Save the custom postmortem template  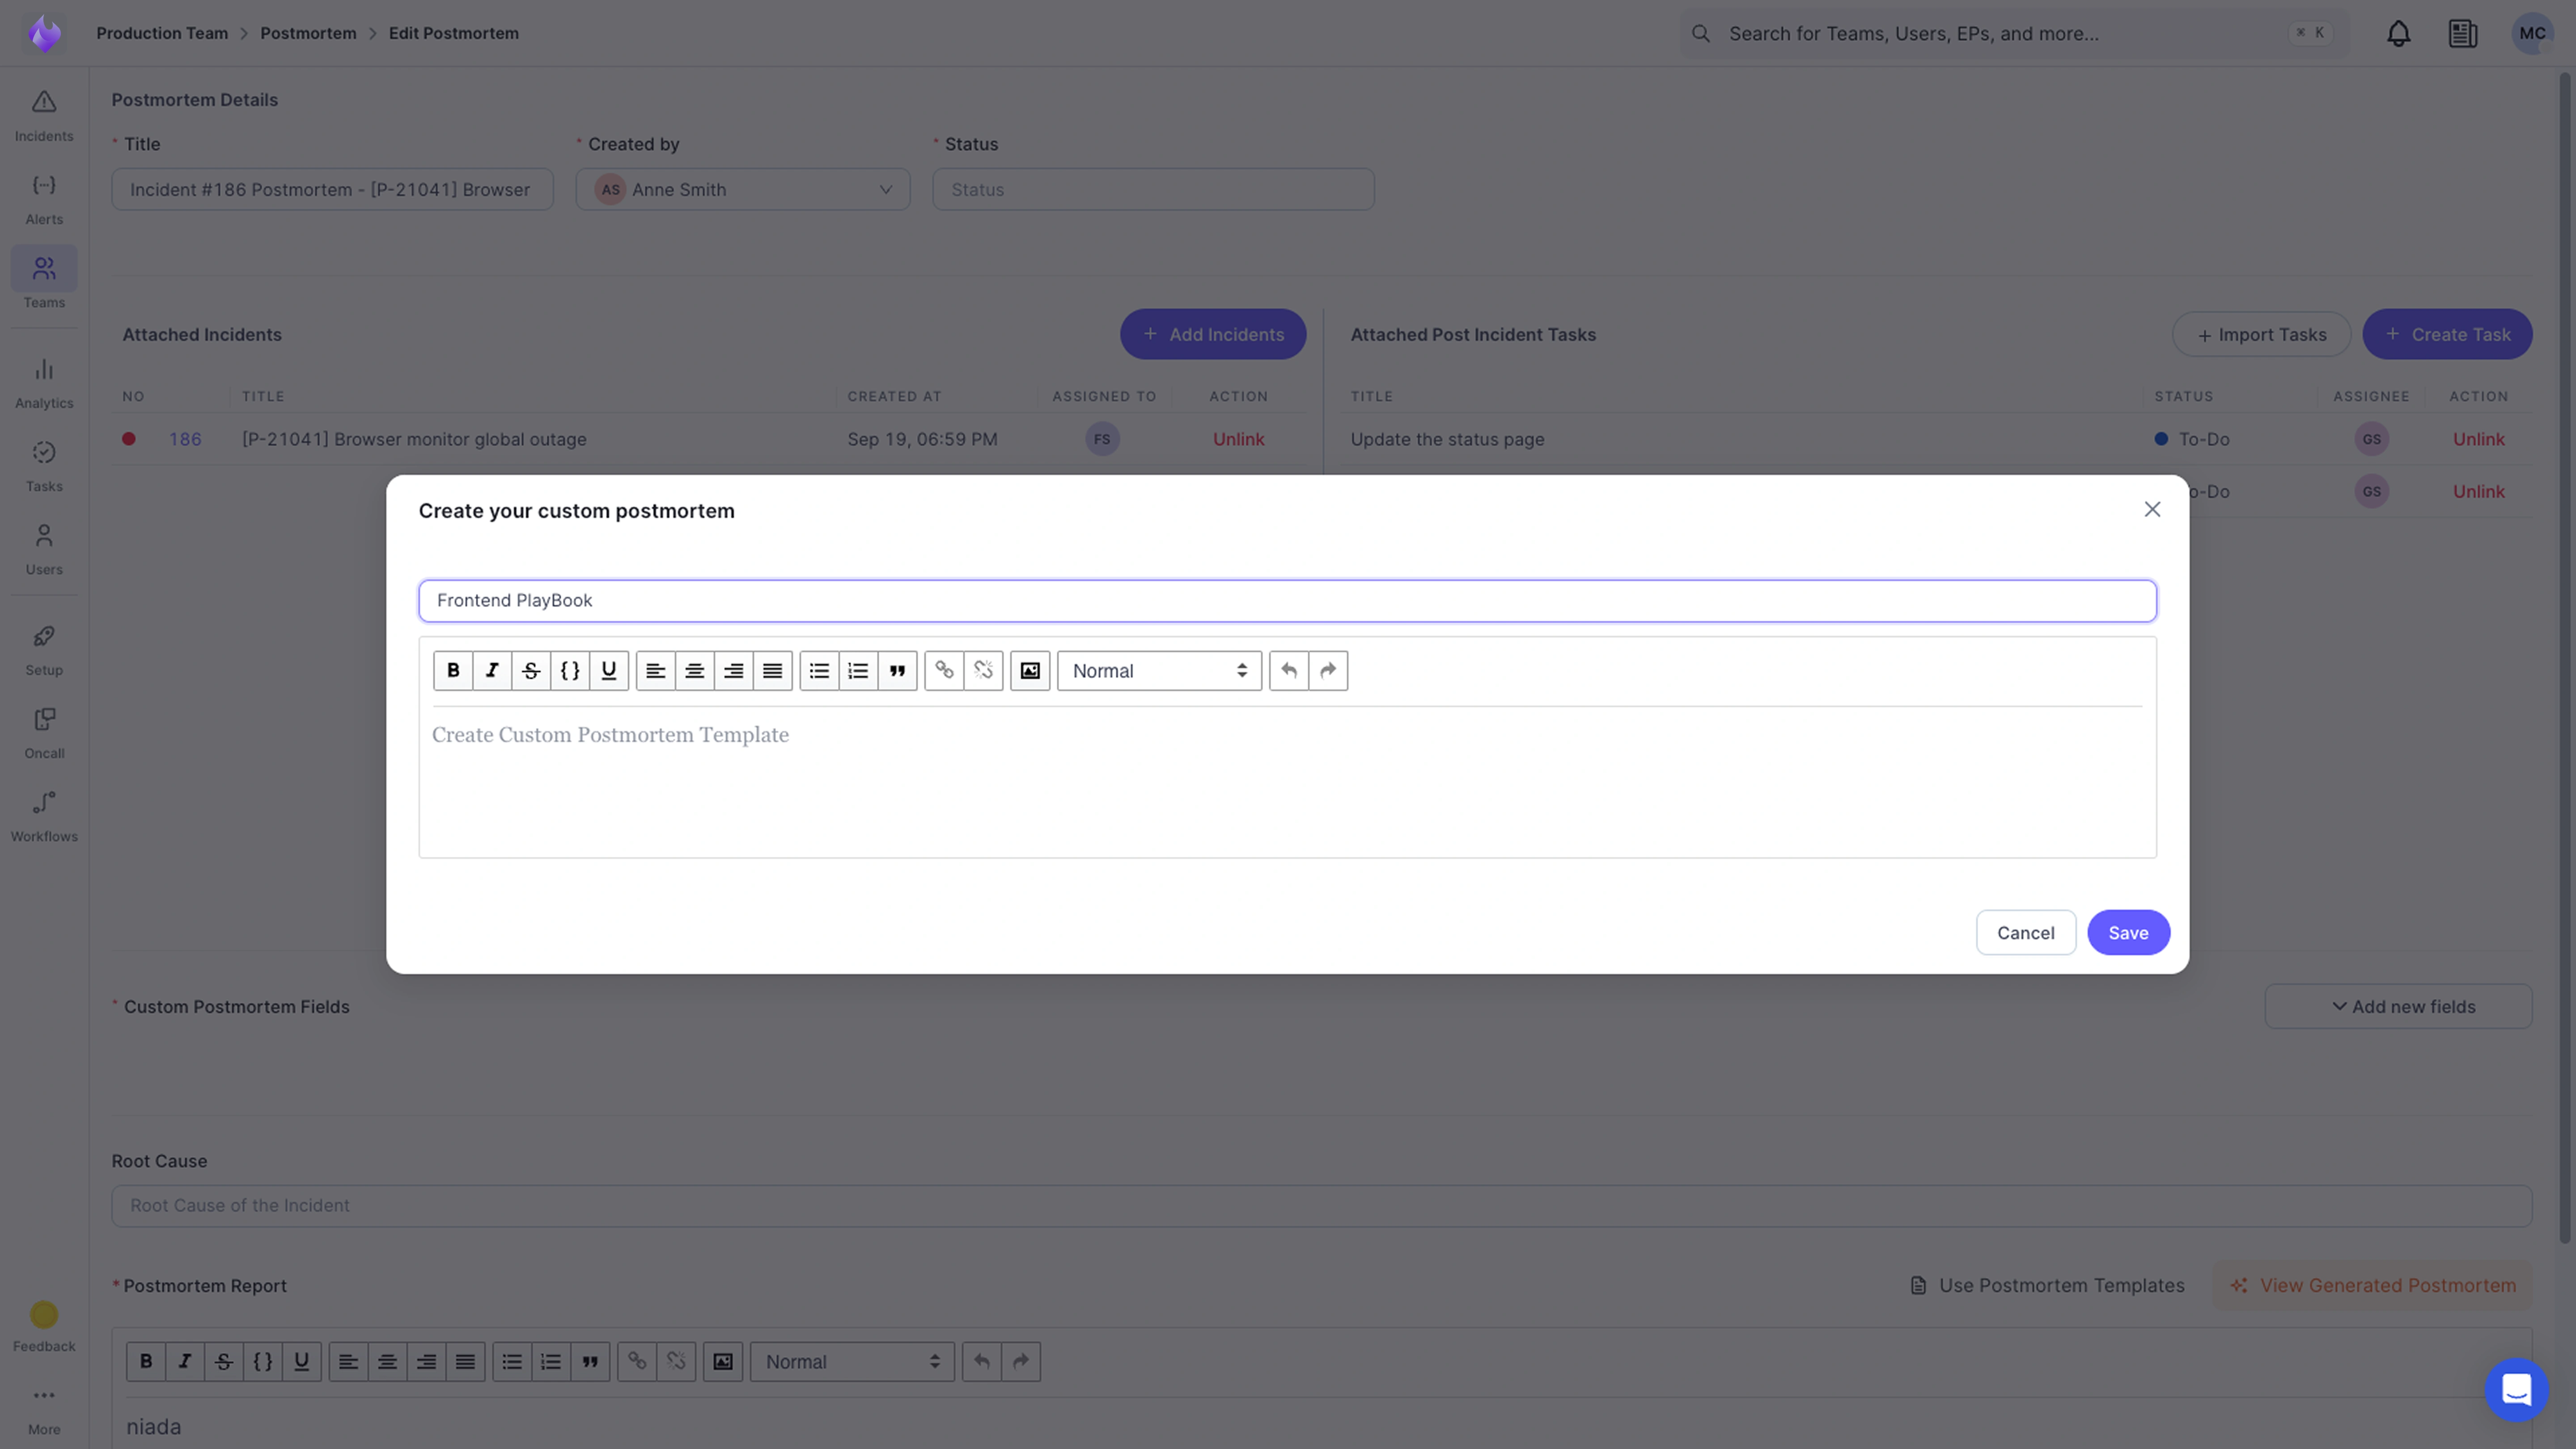tap(2127, 932)
